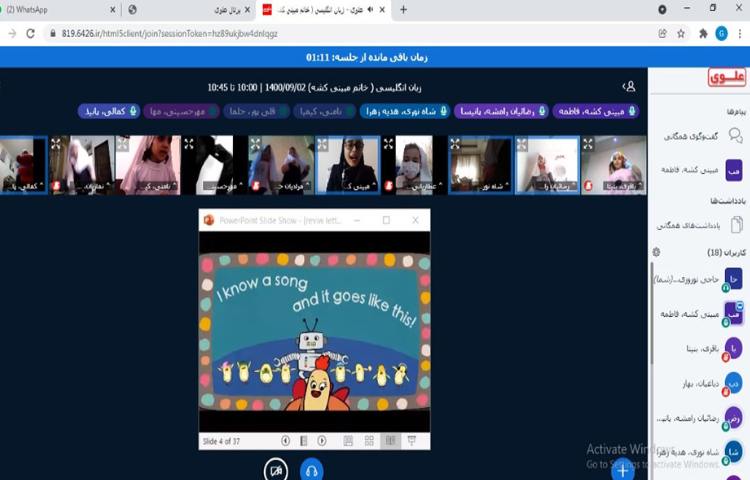Click the address bar URL field
Viewport: 750px width, 480px height.
[352, 33]
